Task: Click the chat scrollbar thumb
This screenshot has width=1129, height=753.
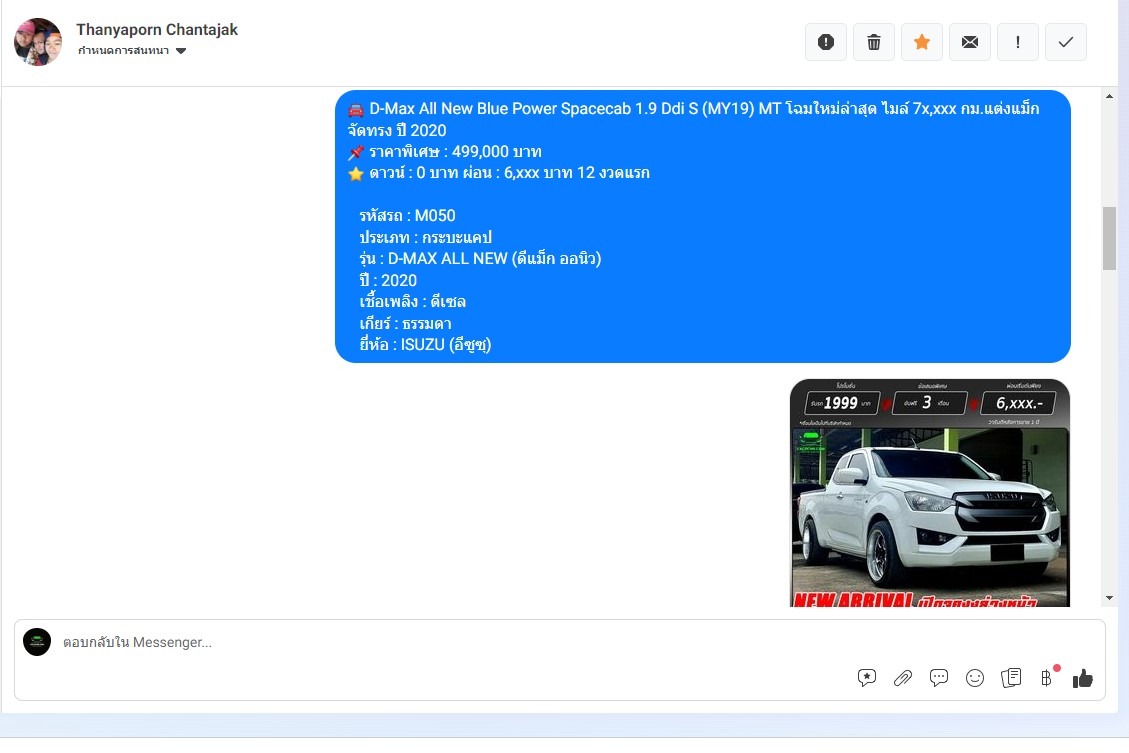Action: click(x=1109, y=238)
